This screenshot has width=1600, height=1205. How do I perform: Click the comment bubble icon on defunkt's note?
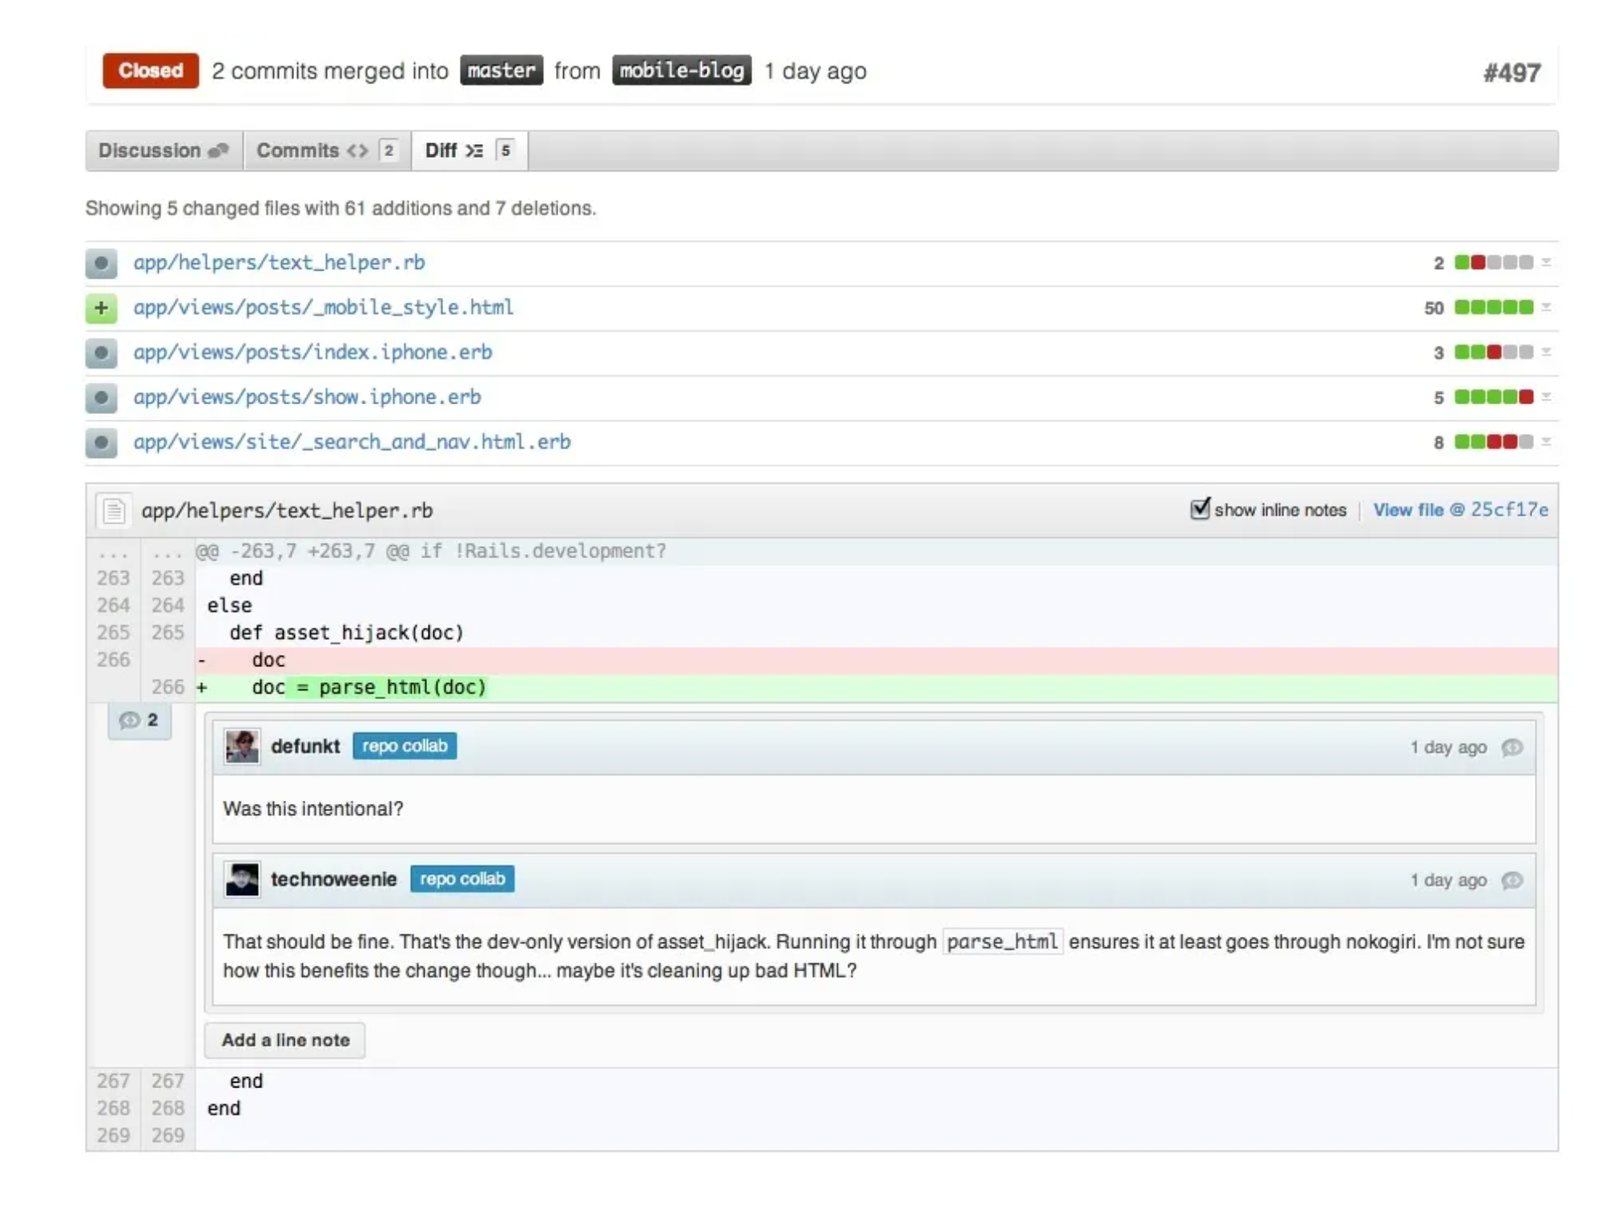pos(1512,748)
